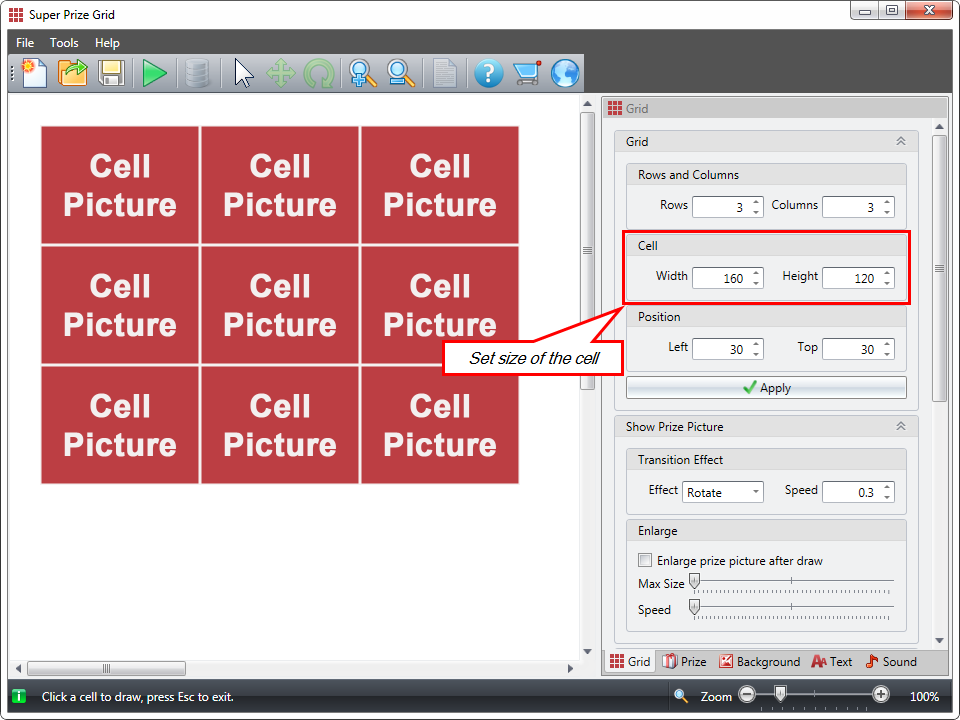The width and height of the screenshot is (960, 720).
Task: Open the Effect dropdown showing Rotate
Action: 723,492
